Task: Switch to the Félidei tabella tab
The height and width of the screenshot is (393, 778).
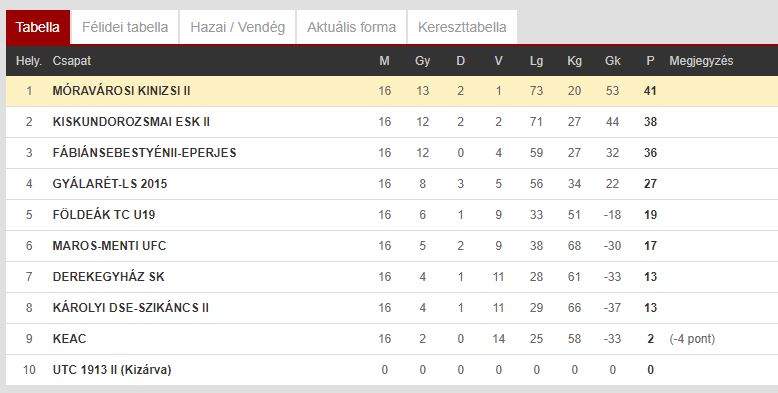Action: click(x=125, y=27)
